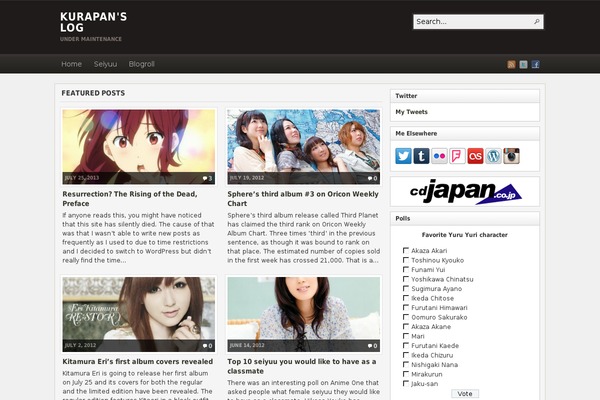600x400 pixels.
Task: Check Furutani Kaede poll option
Action: [406, 345]
